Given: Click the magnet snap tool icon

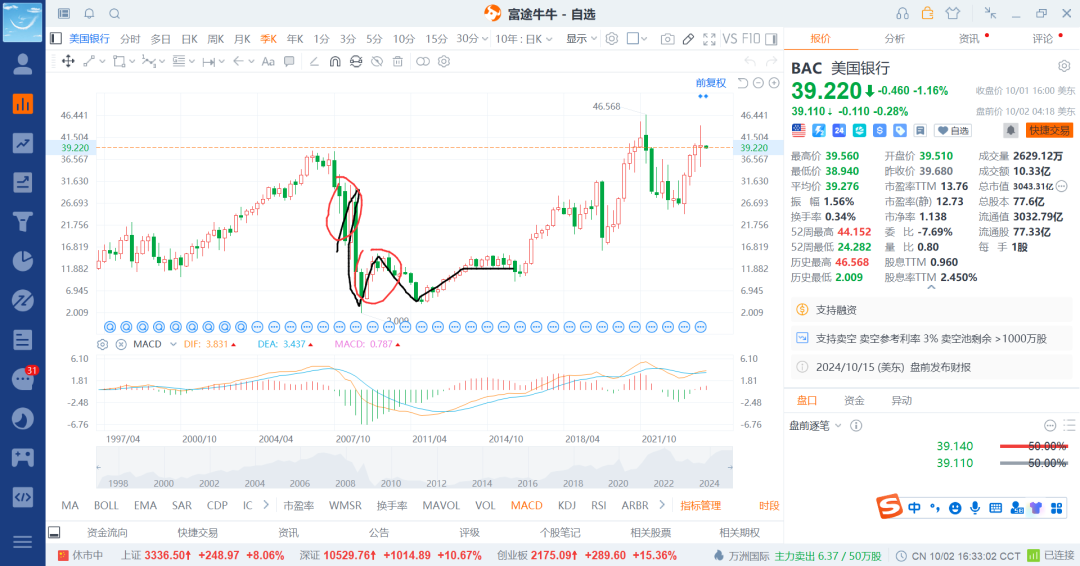Looking at the screenshot, I should point(335,61).
